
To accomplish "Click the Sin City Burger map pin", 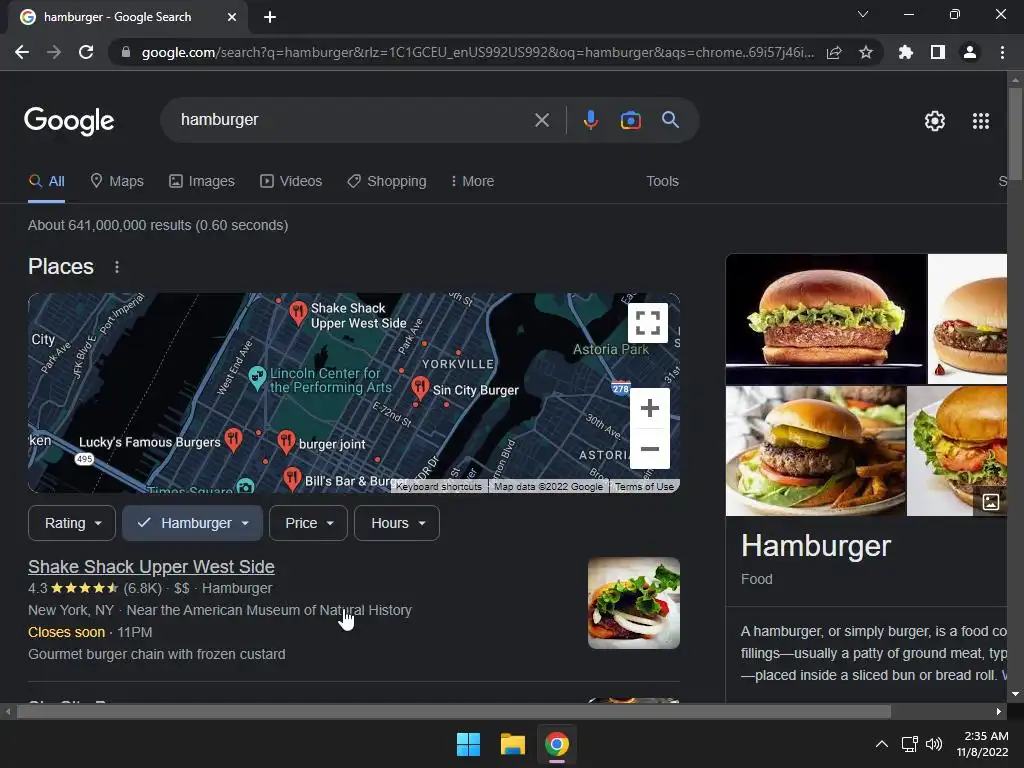I will 420,387.
